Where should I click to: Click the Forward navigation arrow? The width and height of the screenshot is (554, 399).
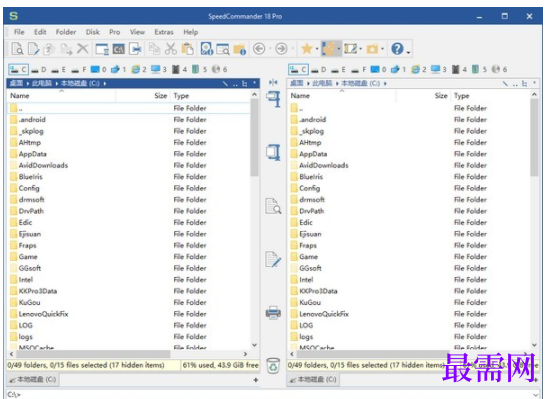coord(281,49)
